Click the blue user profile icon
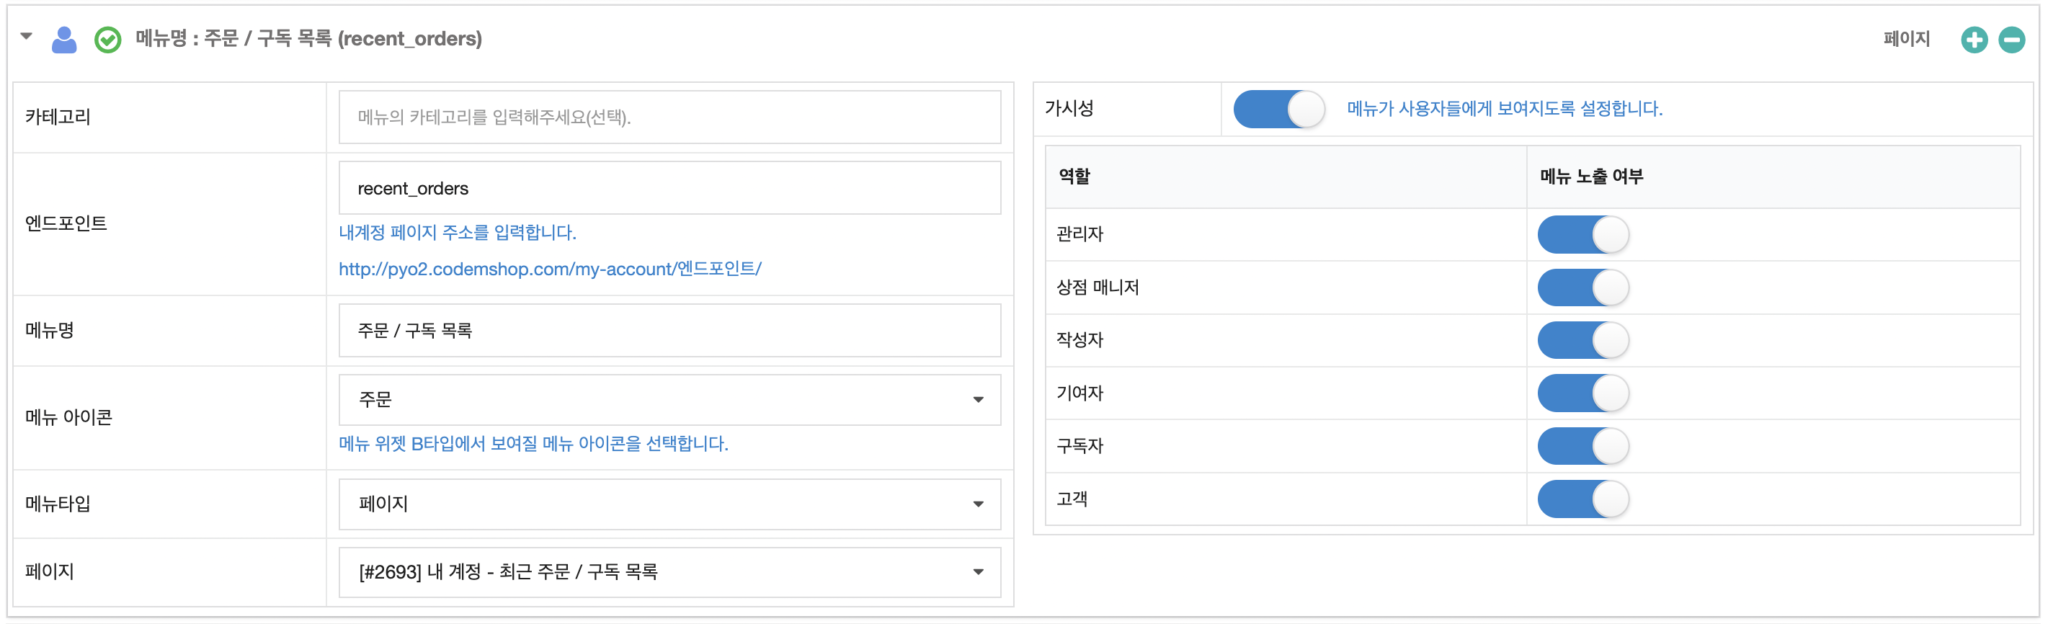 point(64,40)
